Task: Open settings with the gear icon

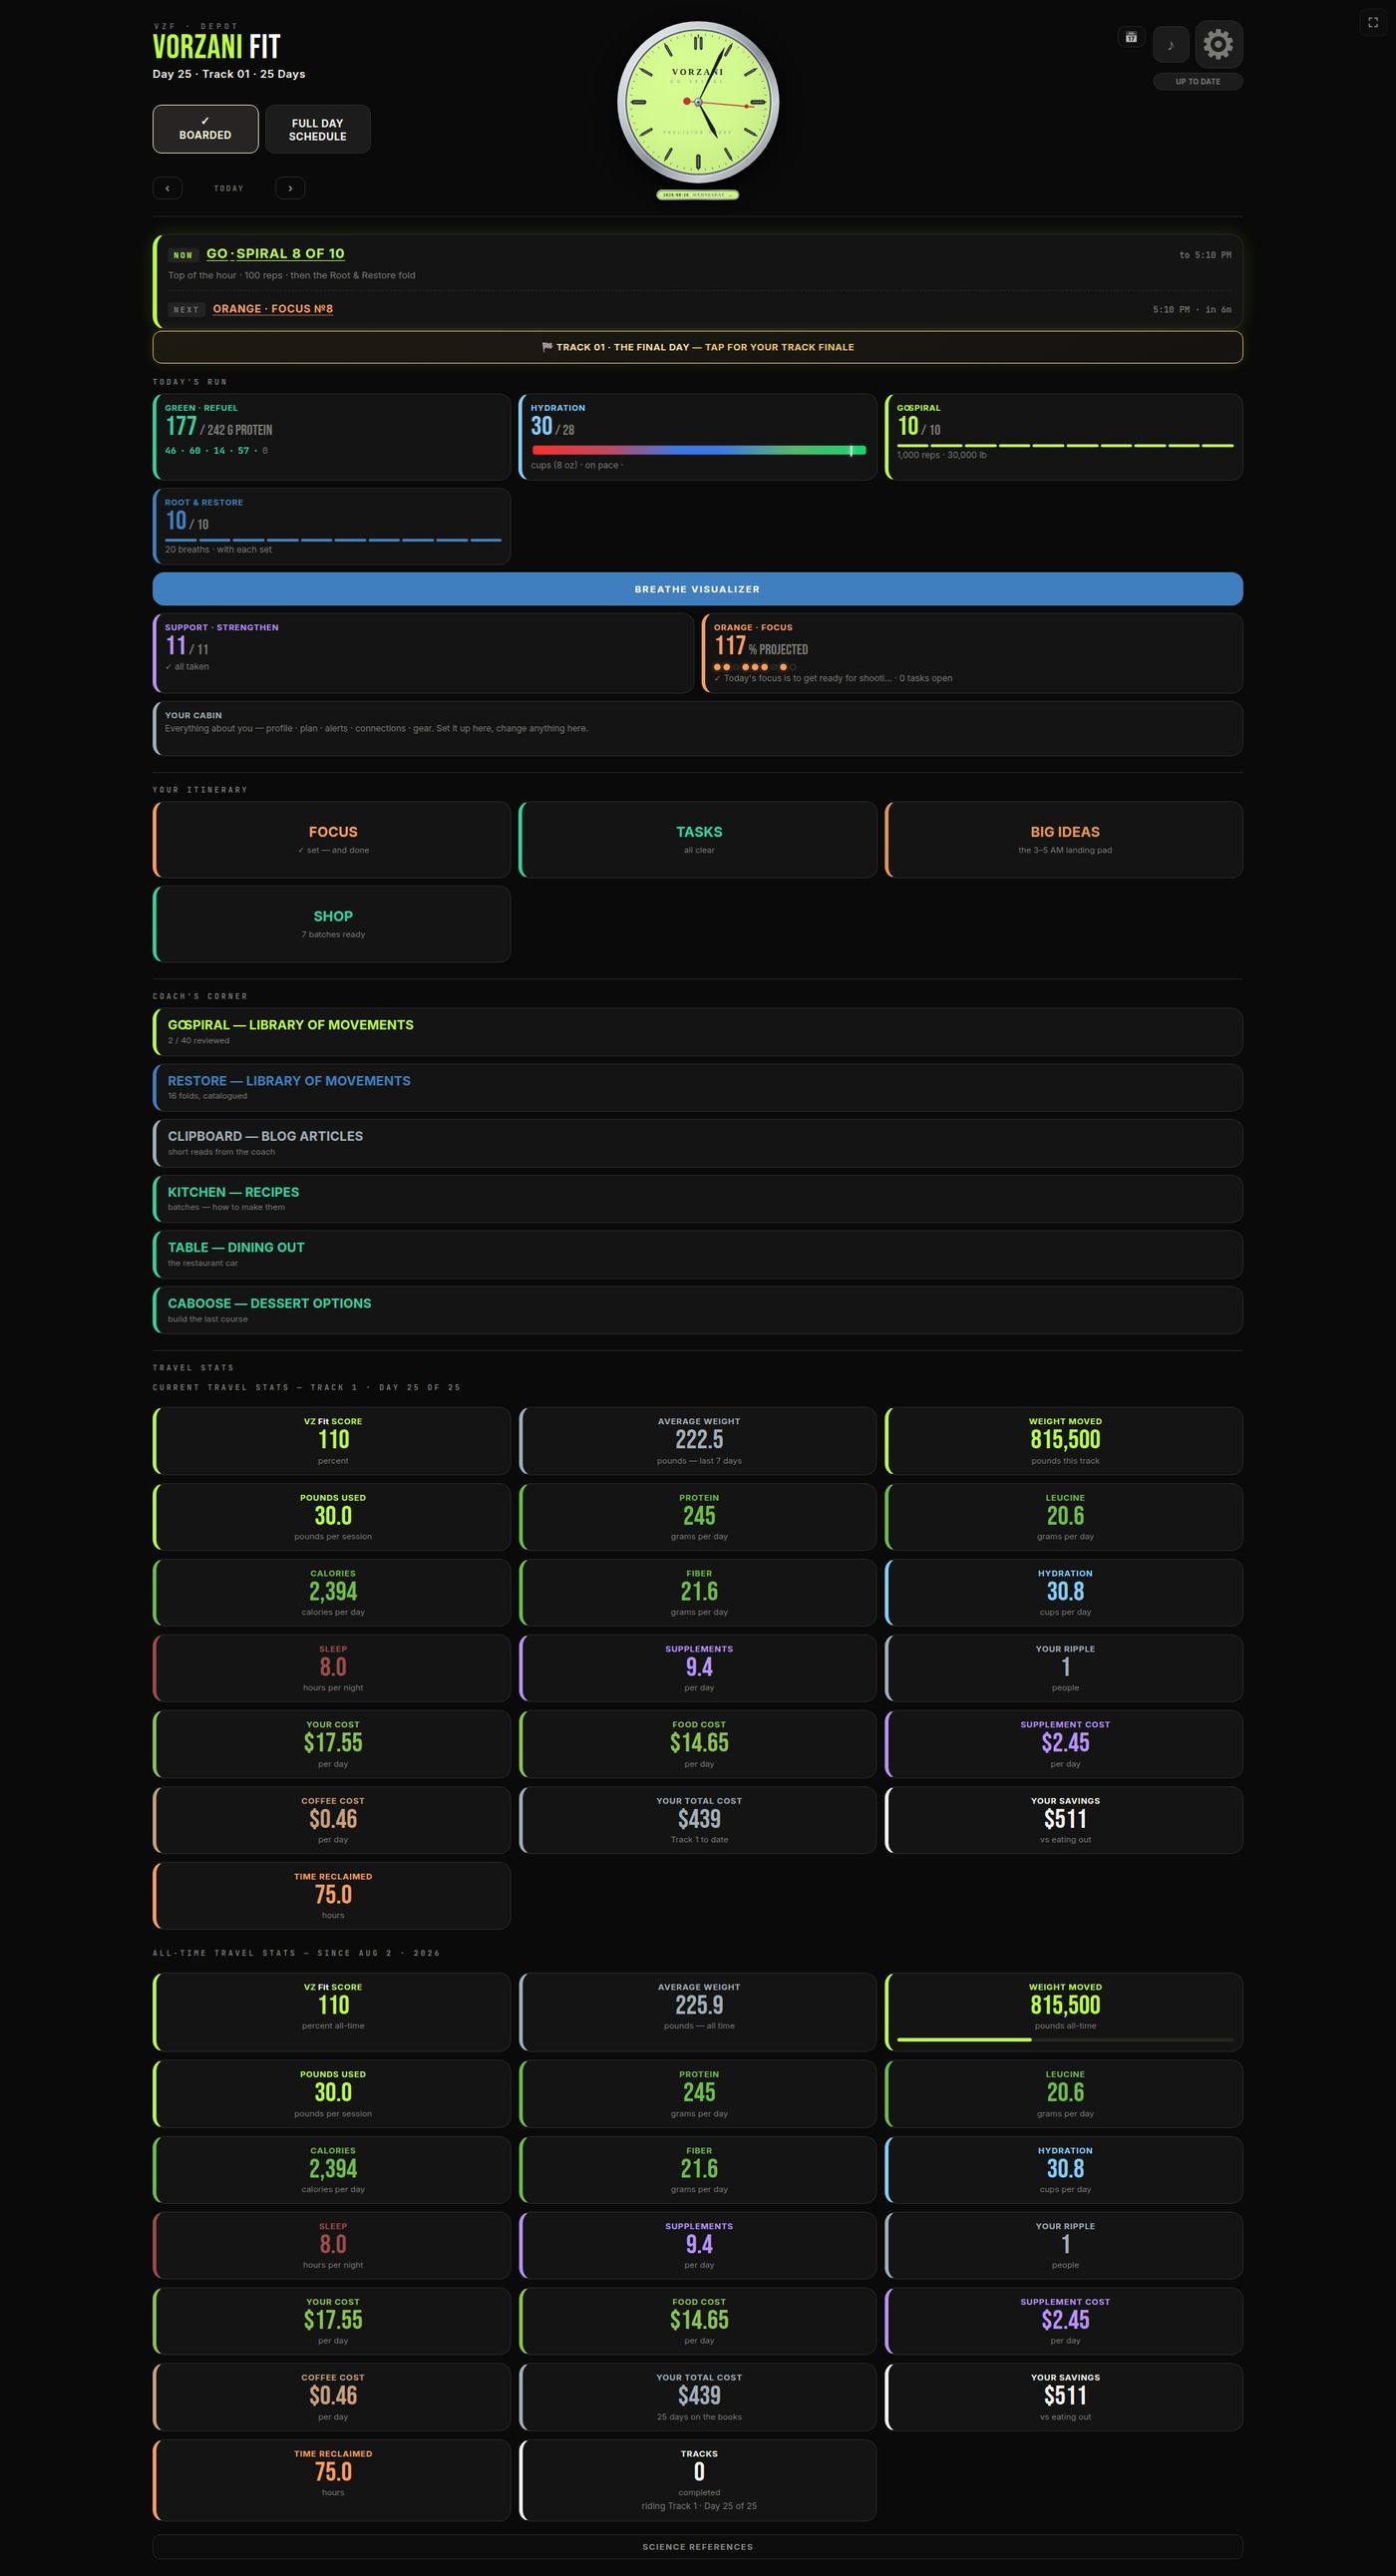Action: point(1218,44)
